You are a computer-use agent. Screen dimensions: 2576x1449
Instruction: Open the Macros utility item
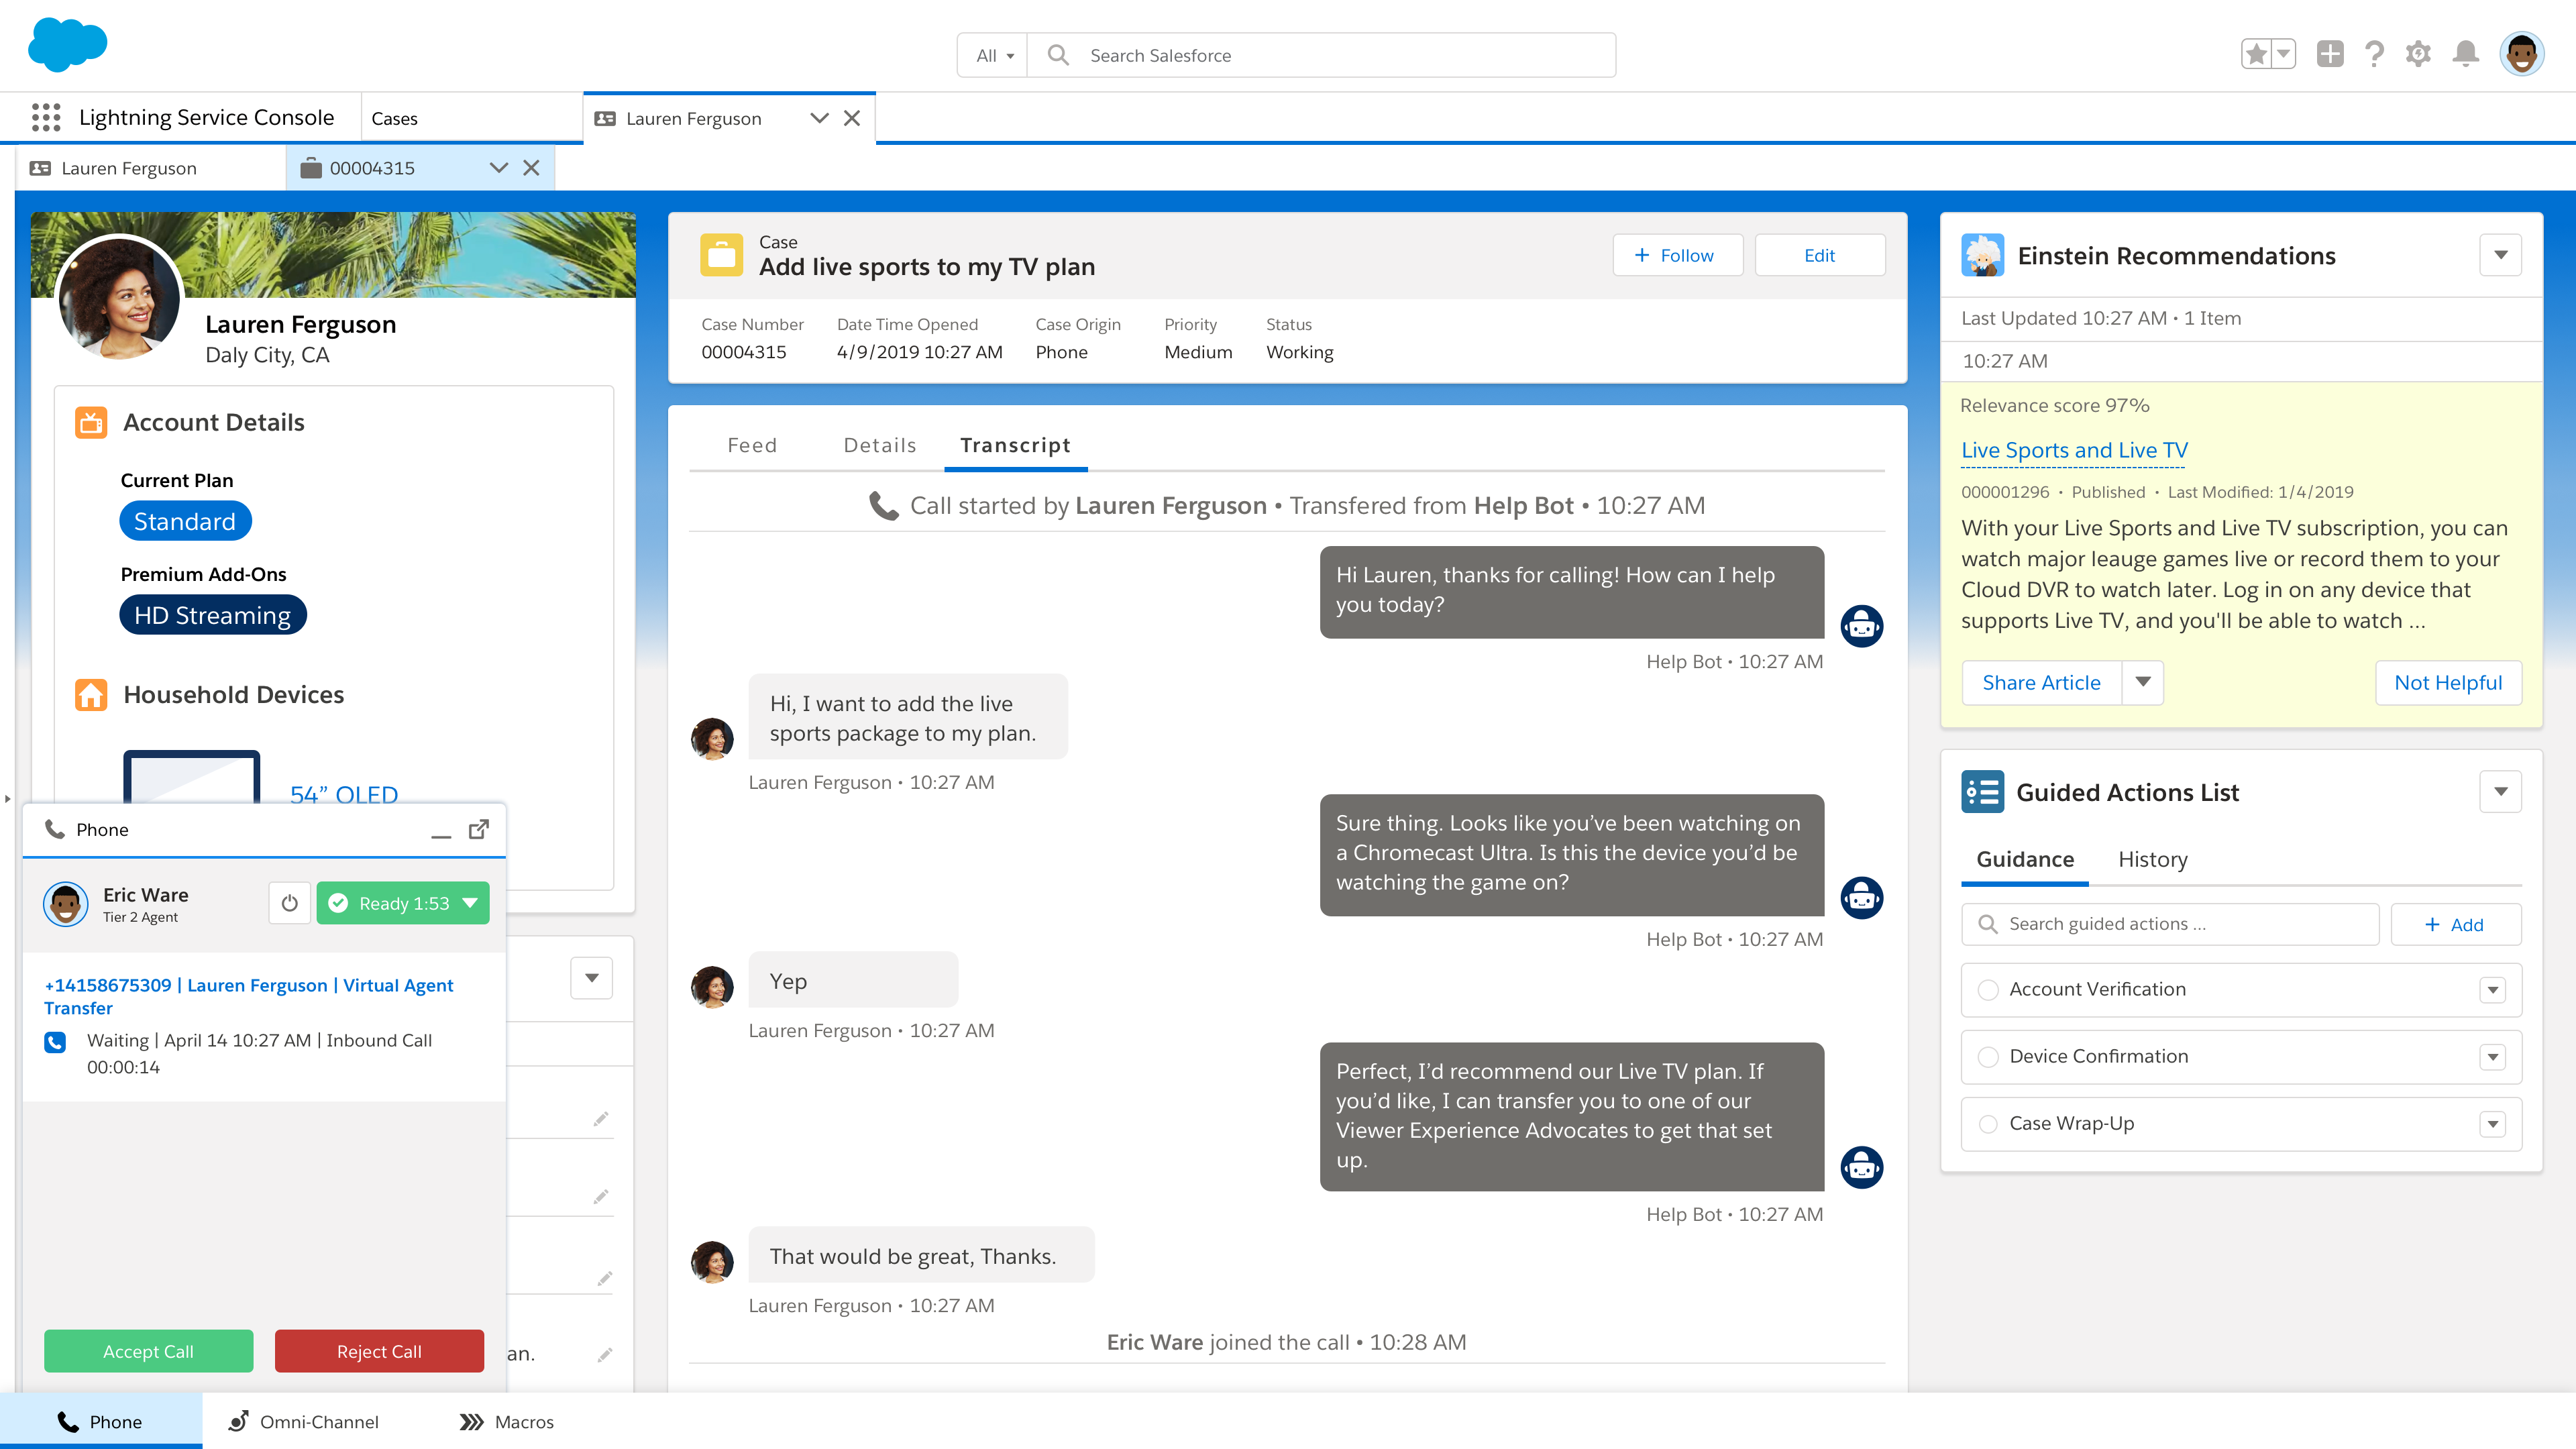pos(507,1421)
